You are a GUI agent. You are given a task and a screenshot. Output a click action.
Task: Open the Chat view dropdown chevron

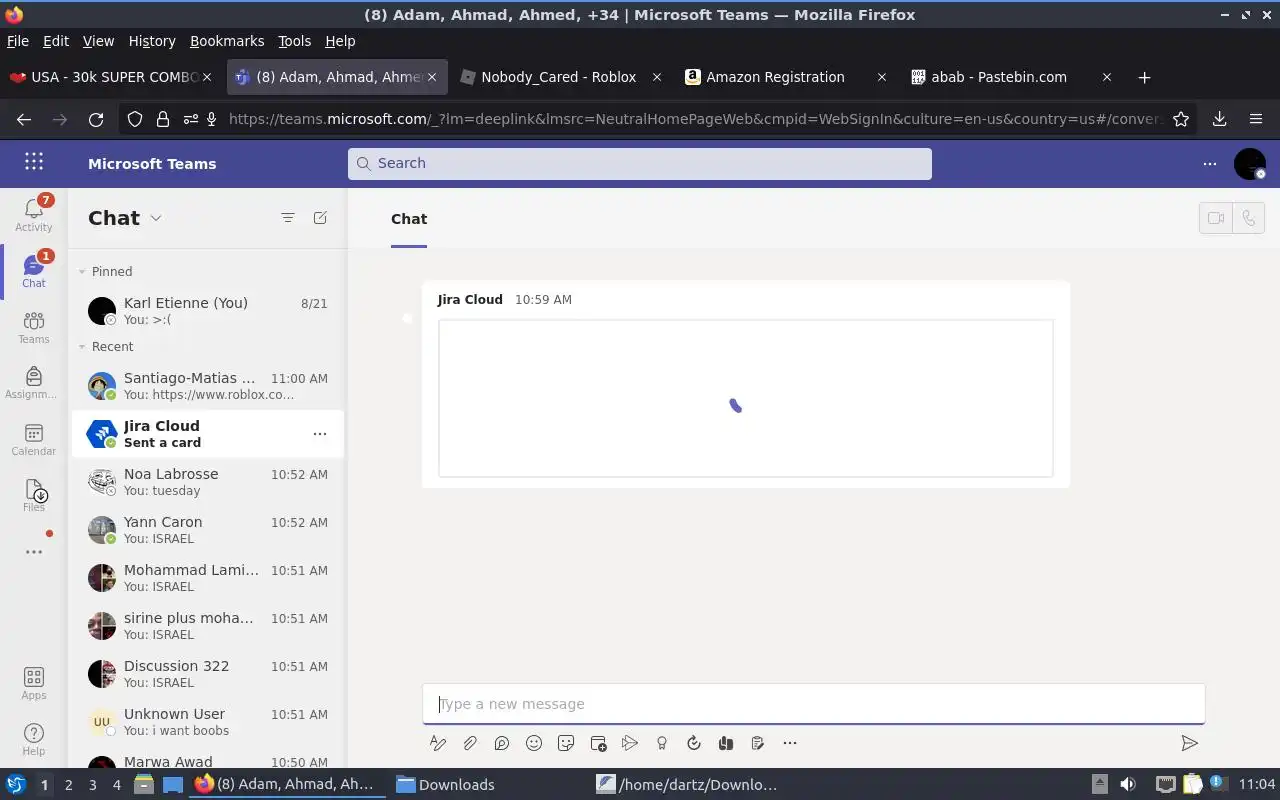coord(156,218)
